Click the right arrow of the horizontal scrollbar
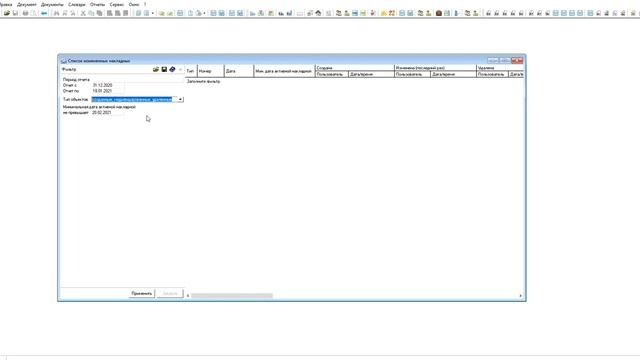 pos(520,296)
